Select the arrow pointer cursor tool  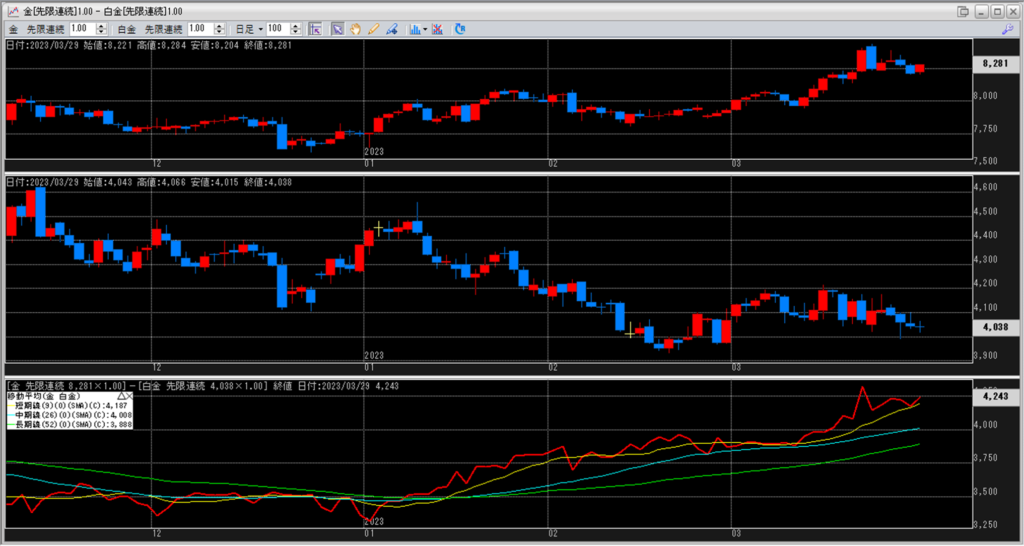point(338,29)
